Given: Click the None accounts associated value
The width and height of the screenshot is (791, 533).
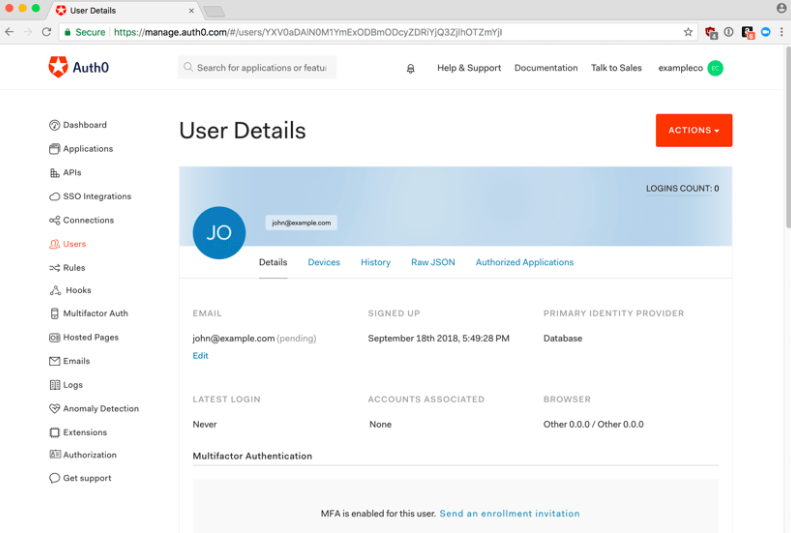Looking at the screenshot, I should pos(380,425).
